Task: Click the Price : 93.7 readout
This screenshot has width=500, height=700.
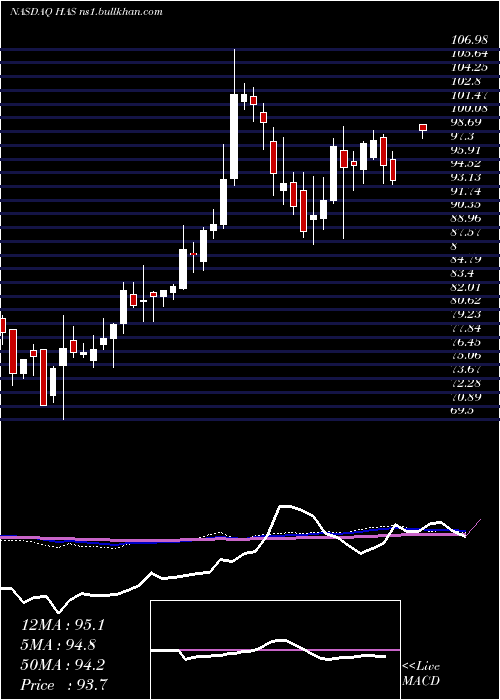Action: pyautogui.click(x=63, y=685)
